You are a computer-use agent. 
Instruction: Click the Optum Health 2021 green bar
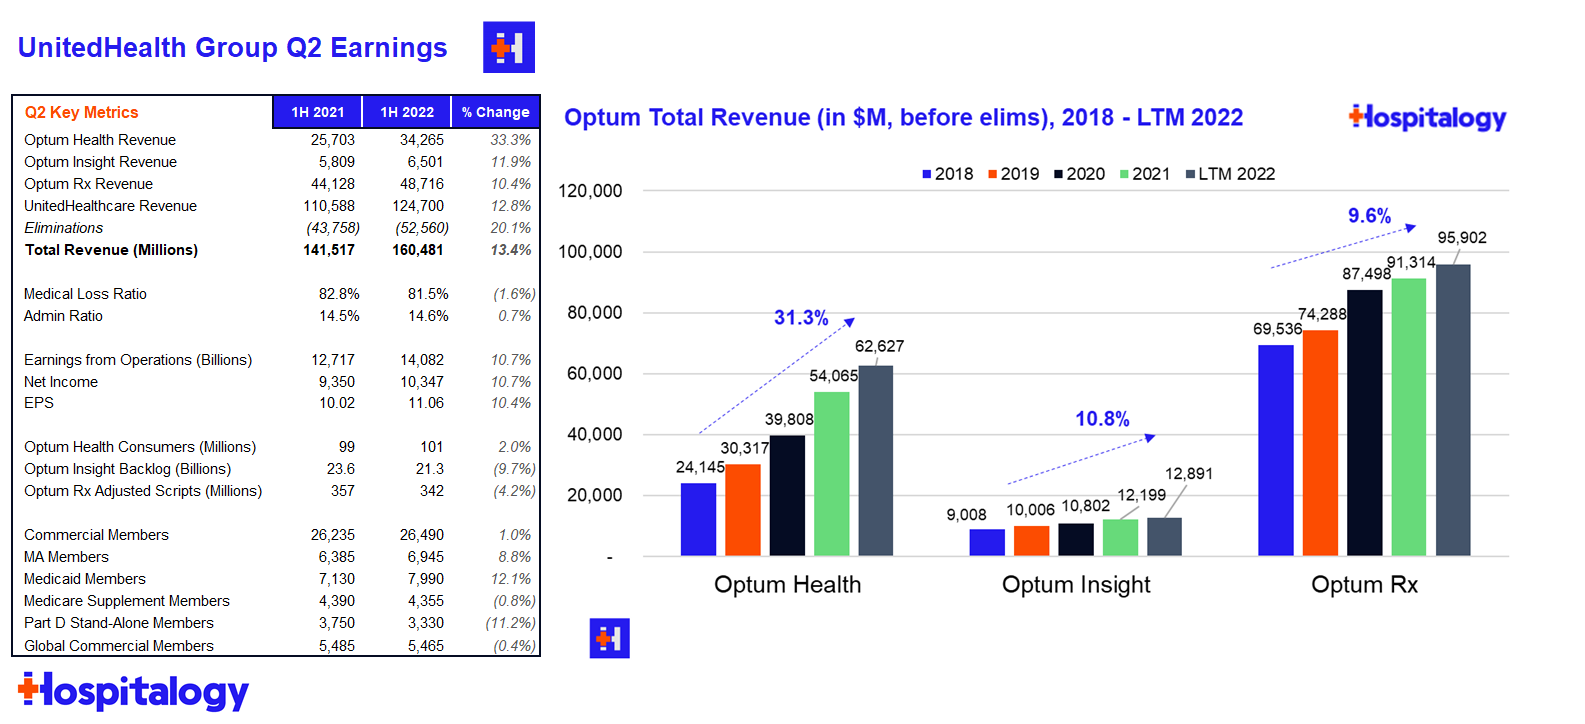pyautogui.click(x=831, y=473)
